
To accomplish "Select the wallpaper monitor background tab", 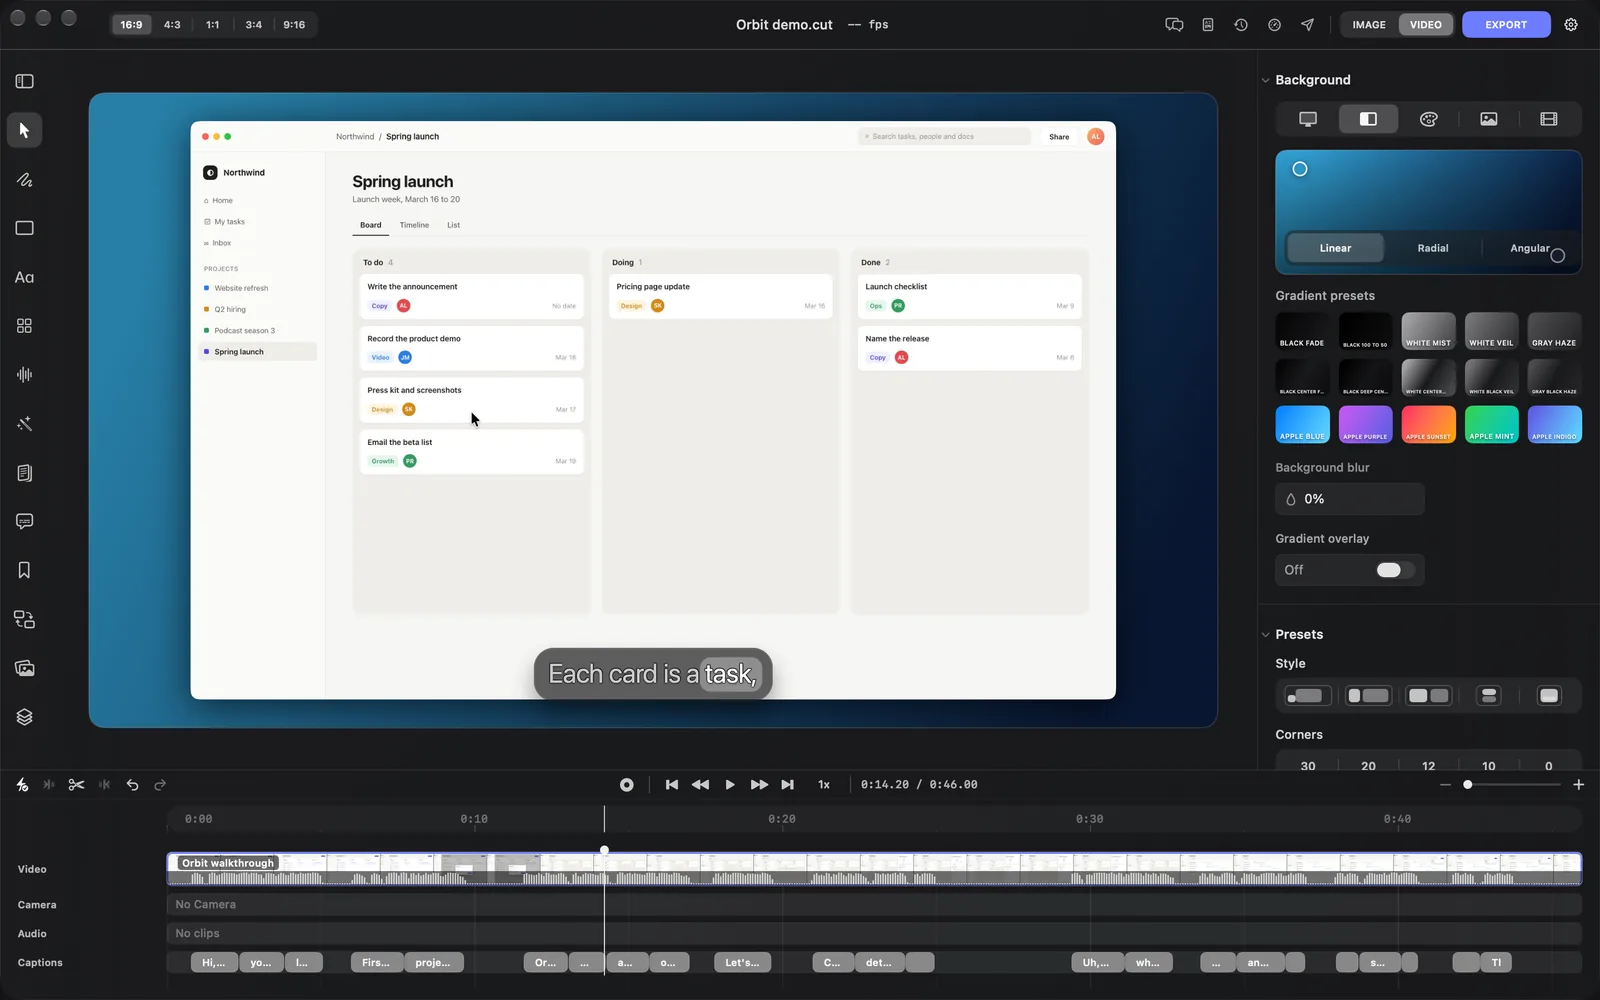I will coord(1308,119).
